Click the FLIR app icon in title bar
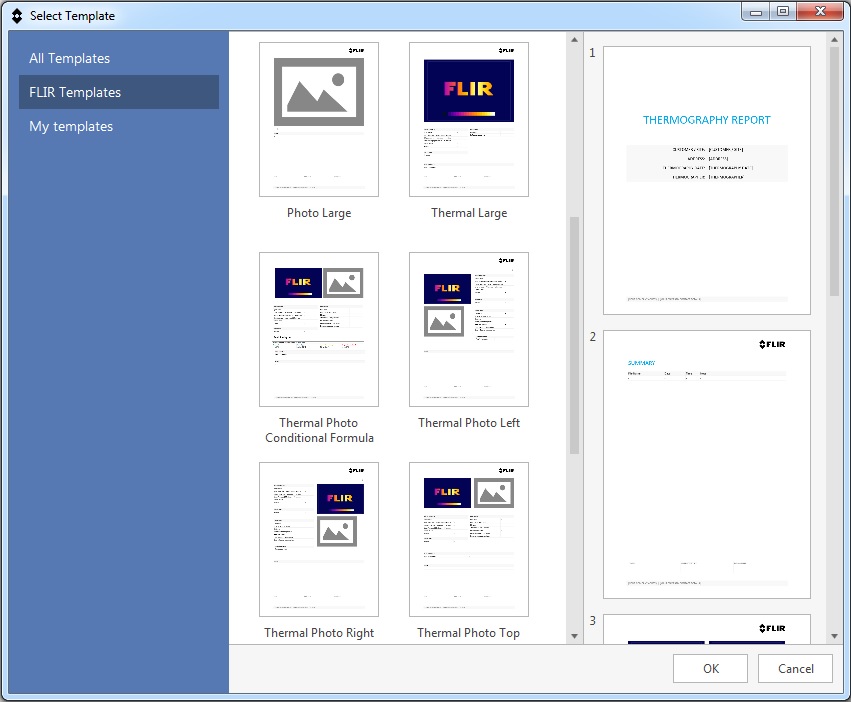The image size is (851, 702). (x=16, y=16)
